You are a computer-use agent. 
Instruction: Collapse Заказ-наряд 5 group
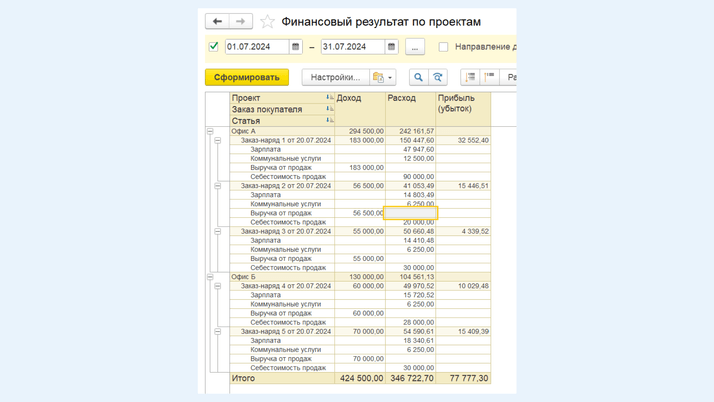[x=218, y=331]
